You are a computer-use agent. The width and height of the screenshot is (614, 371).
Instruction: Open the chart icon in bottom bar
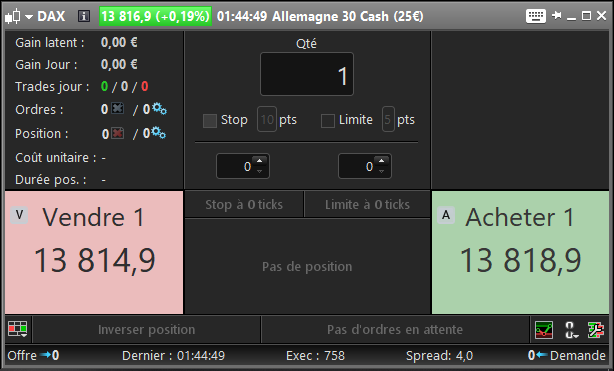[x=544, y=329]
